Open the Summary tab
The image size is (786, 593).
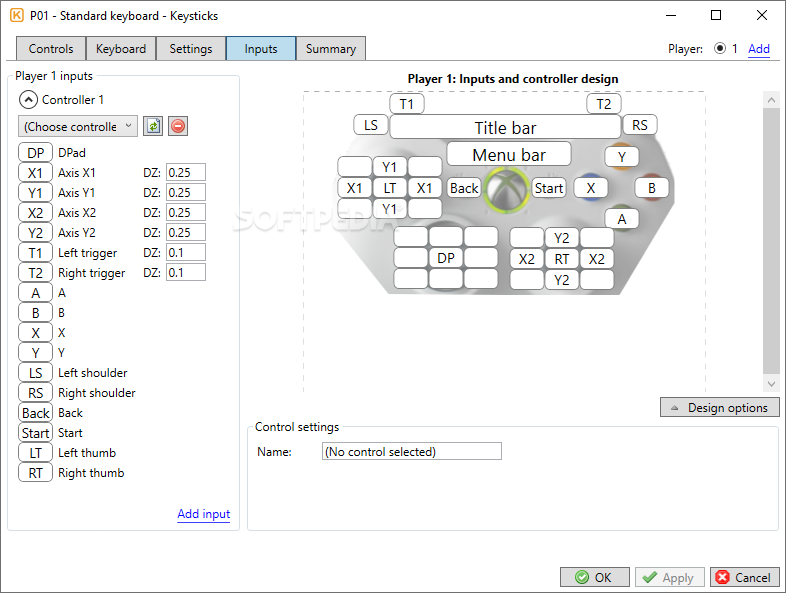coord(331,49)
